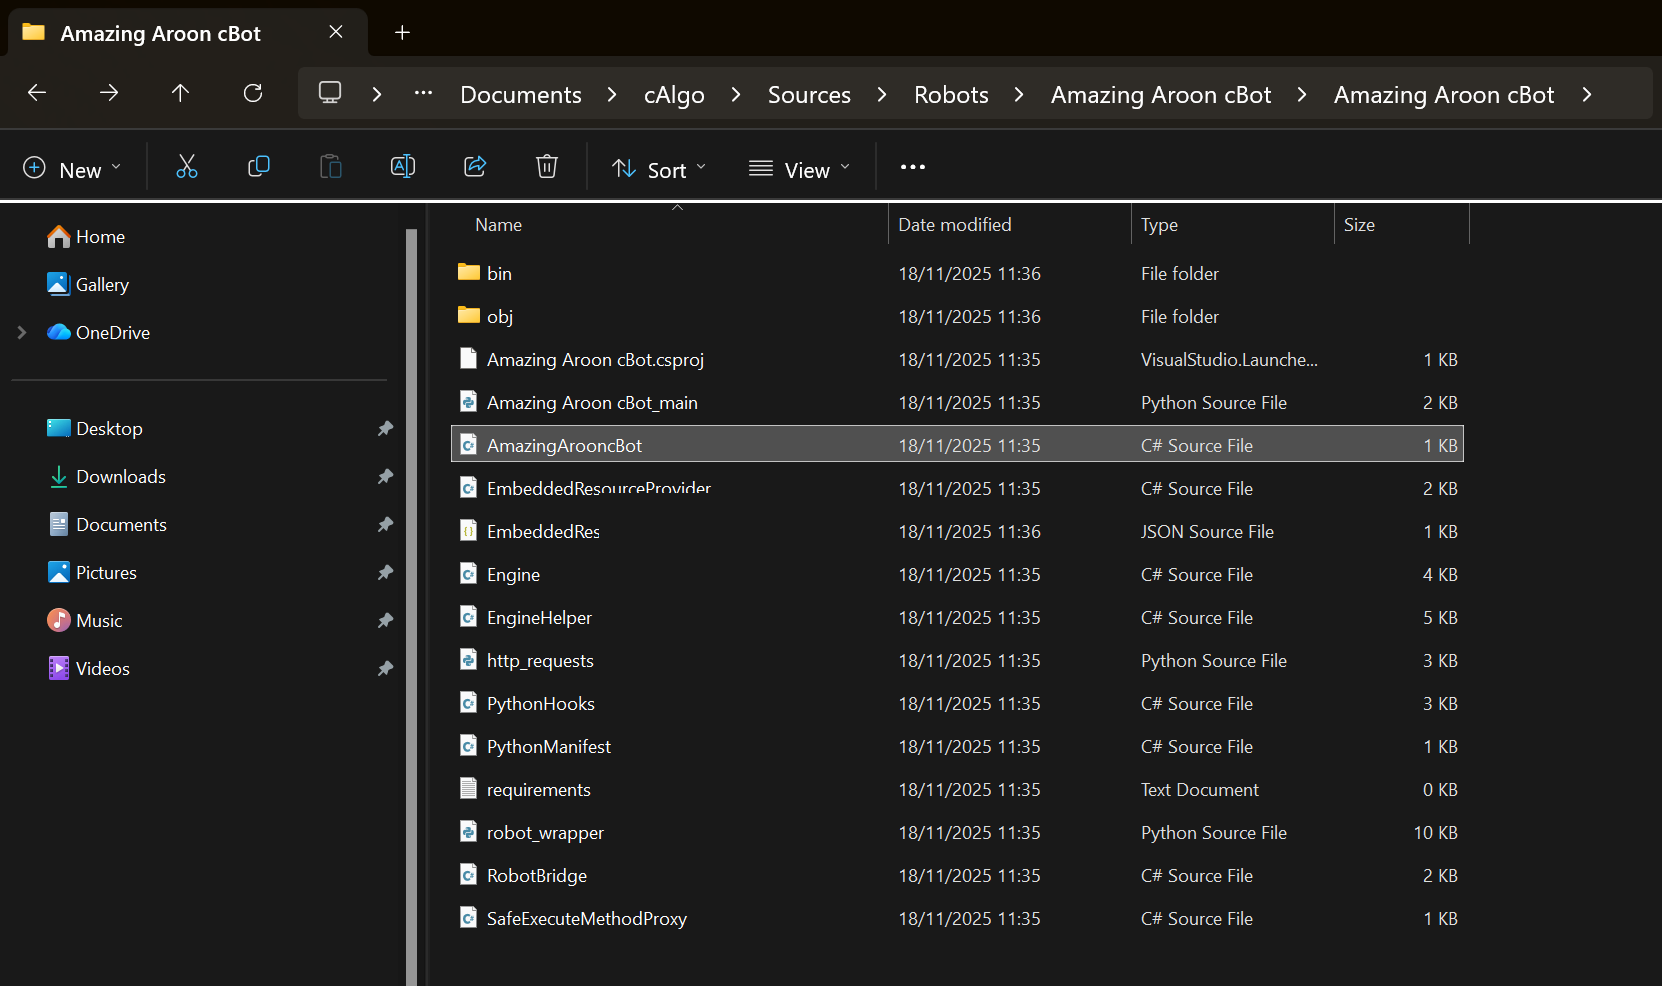Navigate back with the left arrow

[x=37, y=93]
